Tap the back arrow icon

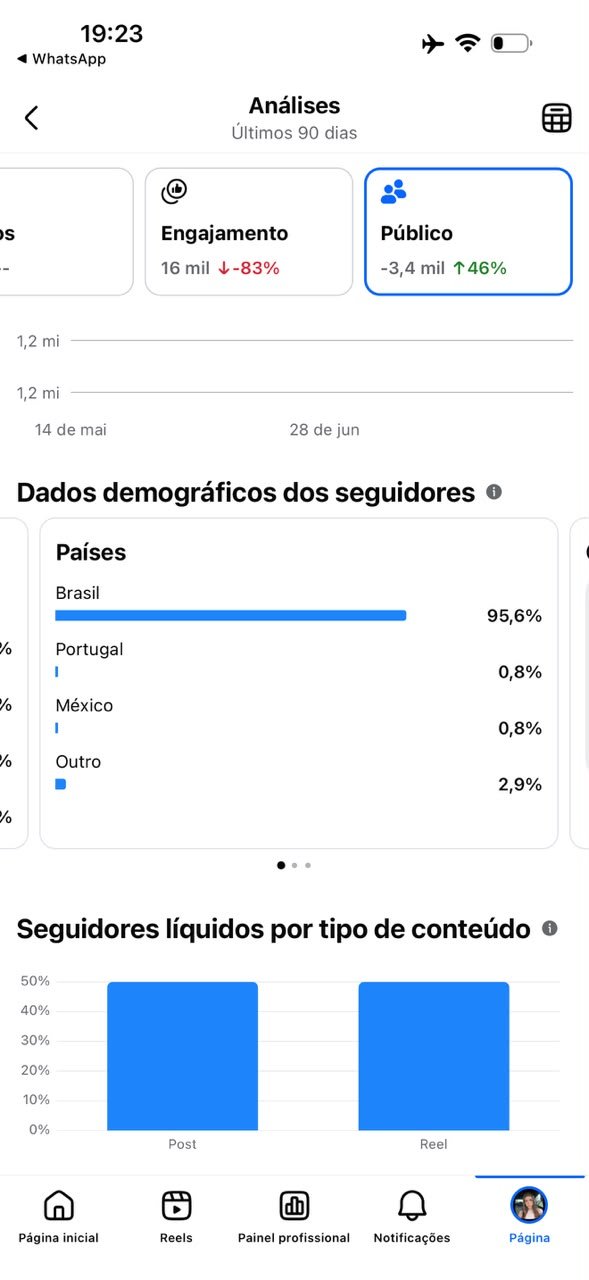point(31,118)
